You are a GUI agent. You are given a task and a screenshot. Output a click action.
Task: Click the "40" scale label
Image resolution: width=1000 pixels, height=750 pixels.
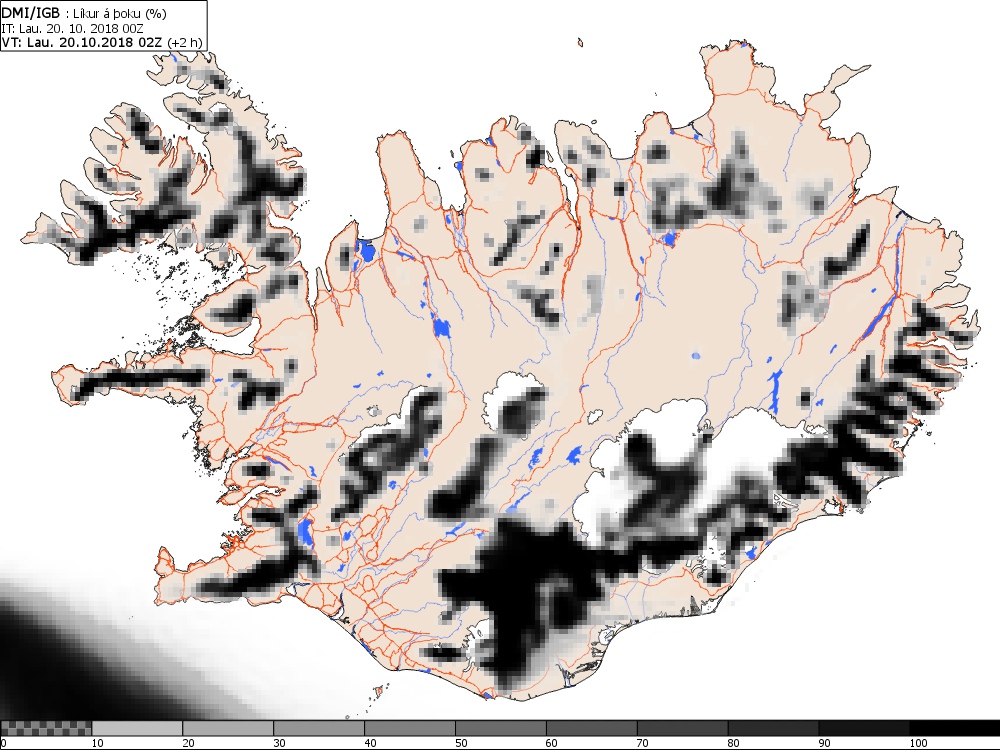click(x=370, y=743)
